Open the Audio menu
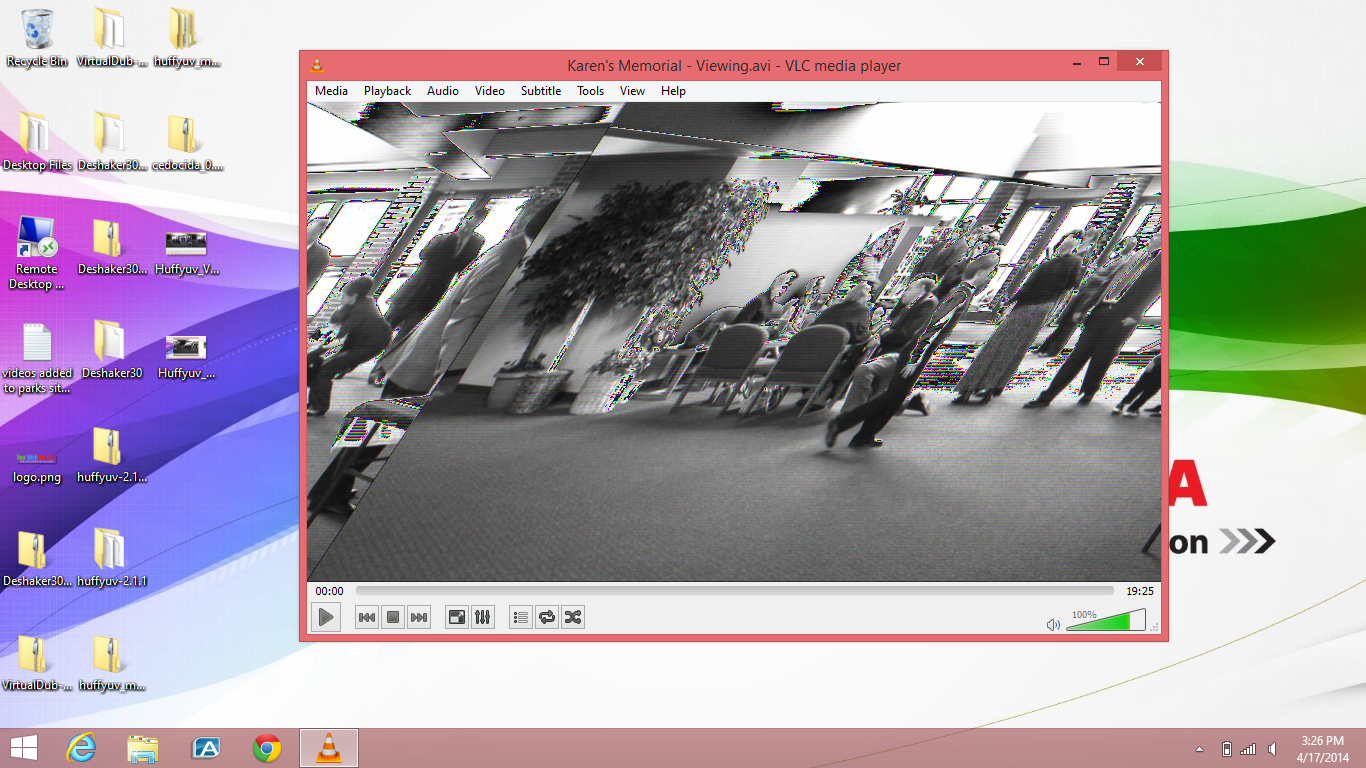 click(443, 91)
